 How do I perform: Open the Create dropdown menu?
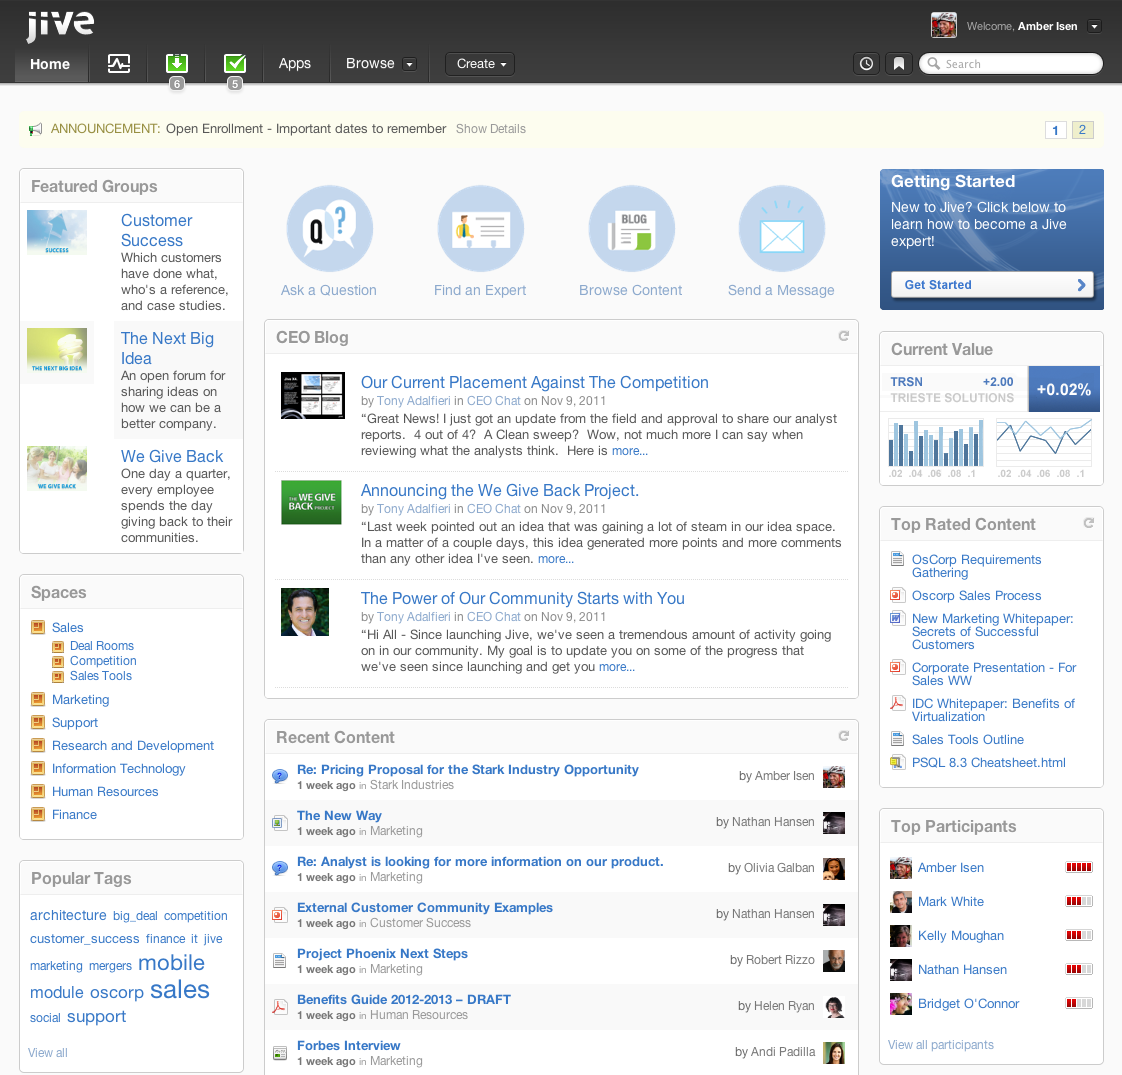[480, 64]
